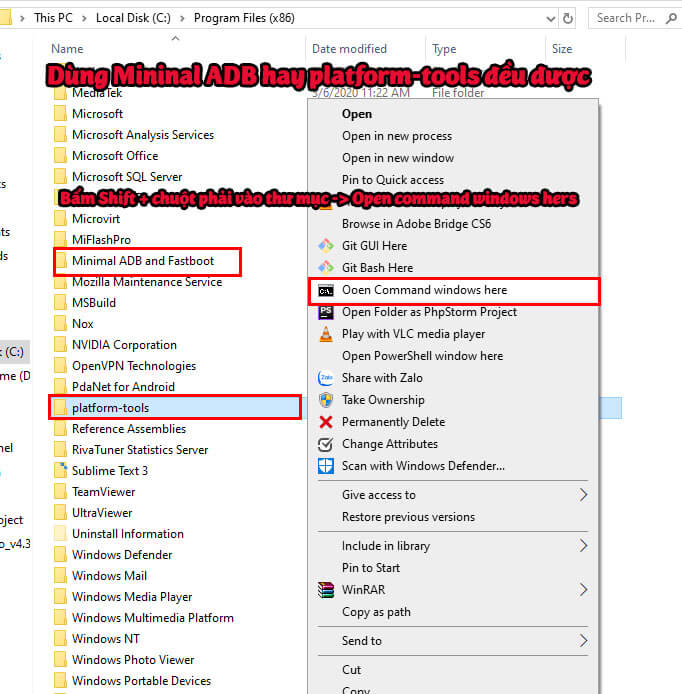Choose Open PowerShell window here
The width and height of the screenshot is (682, 694).
click(422, 356)
